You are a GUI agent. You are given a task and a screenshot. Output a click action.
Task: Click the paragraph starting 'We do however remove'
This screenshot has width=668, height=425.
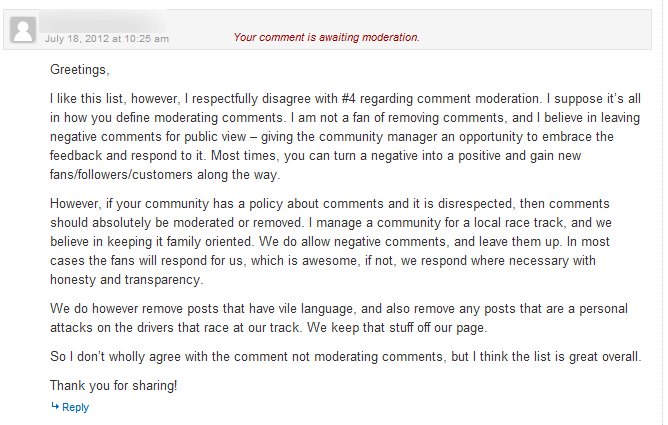coord(339,318)
